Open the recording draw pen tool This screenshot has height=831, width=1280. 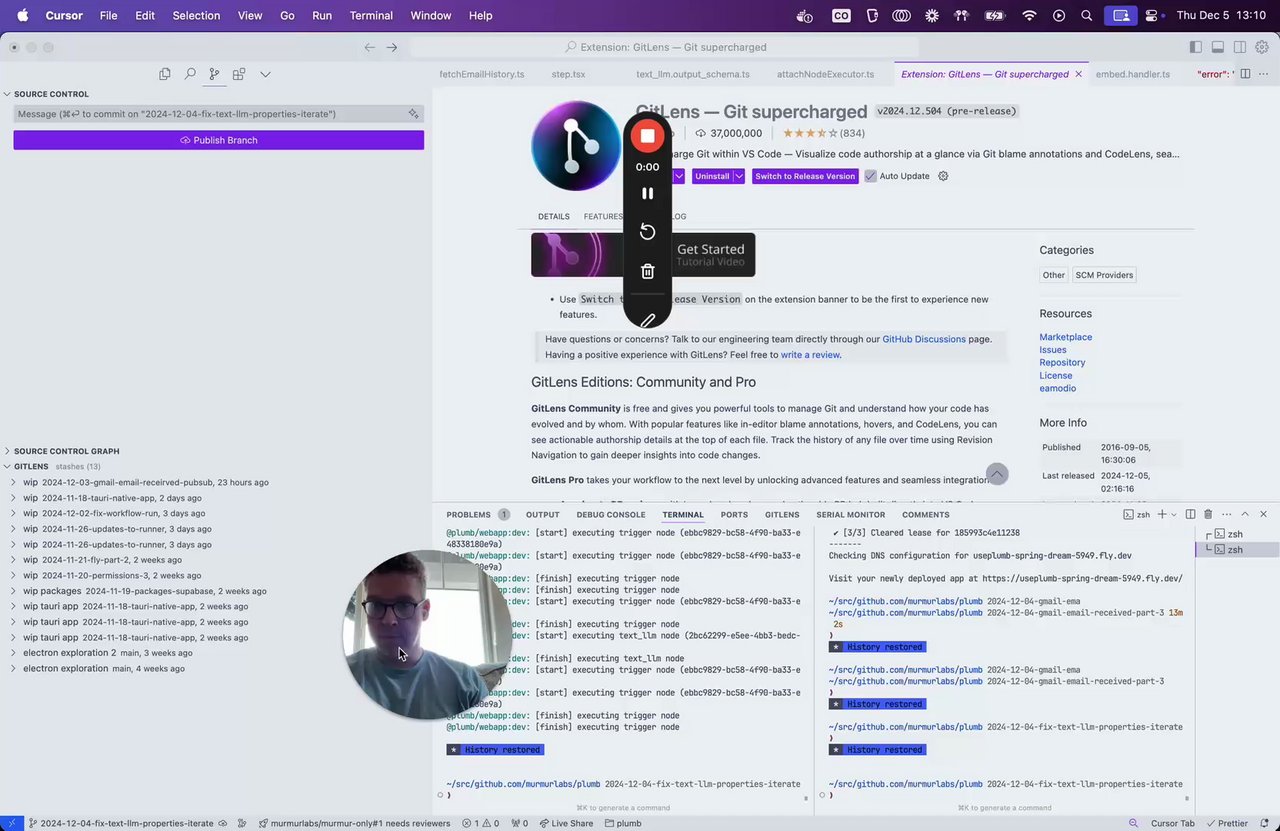pyautogui.click(x=647, y=320)
